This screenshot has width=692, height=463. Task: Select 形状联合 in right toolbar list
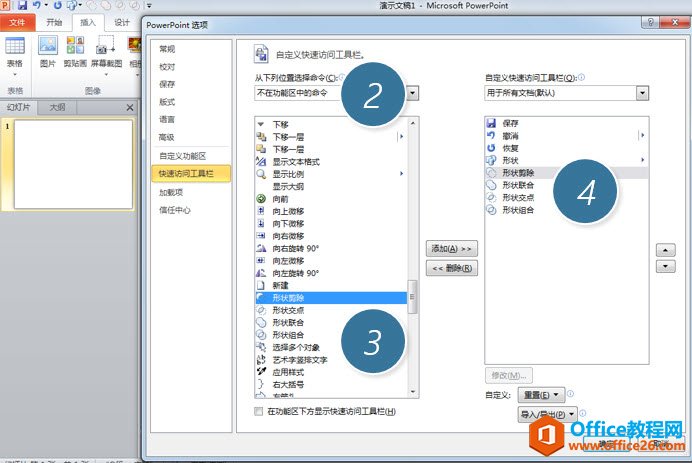(x=567, y=185)
